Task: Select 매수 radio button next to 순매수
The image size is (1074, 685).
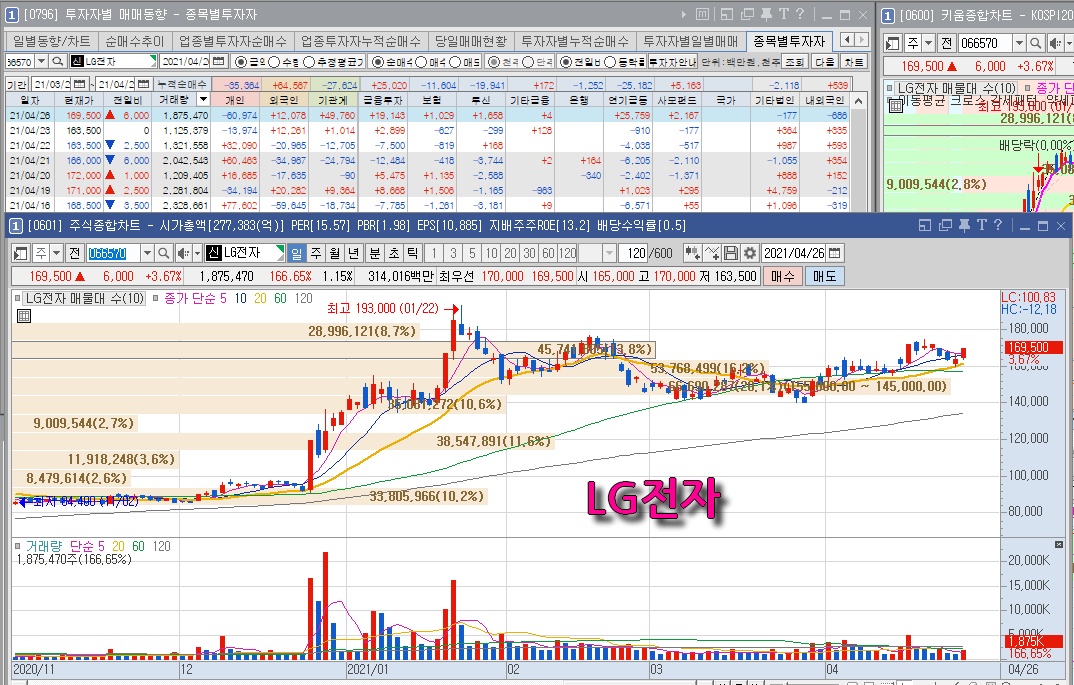Action: [421, 62]
